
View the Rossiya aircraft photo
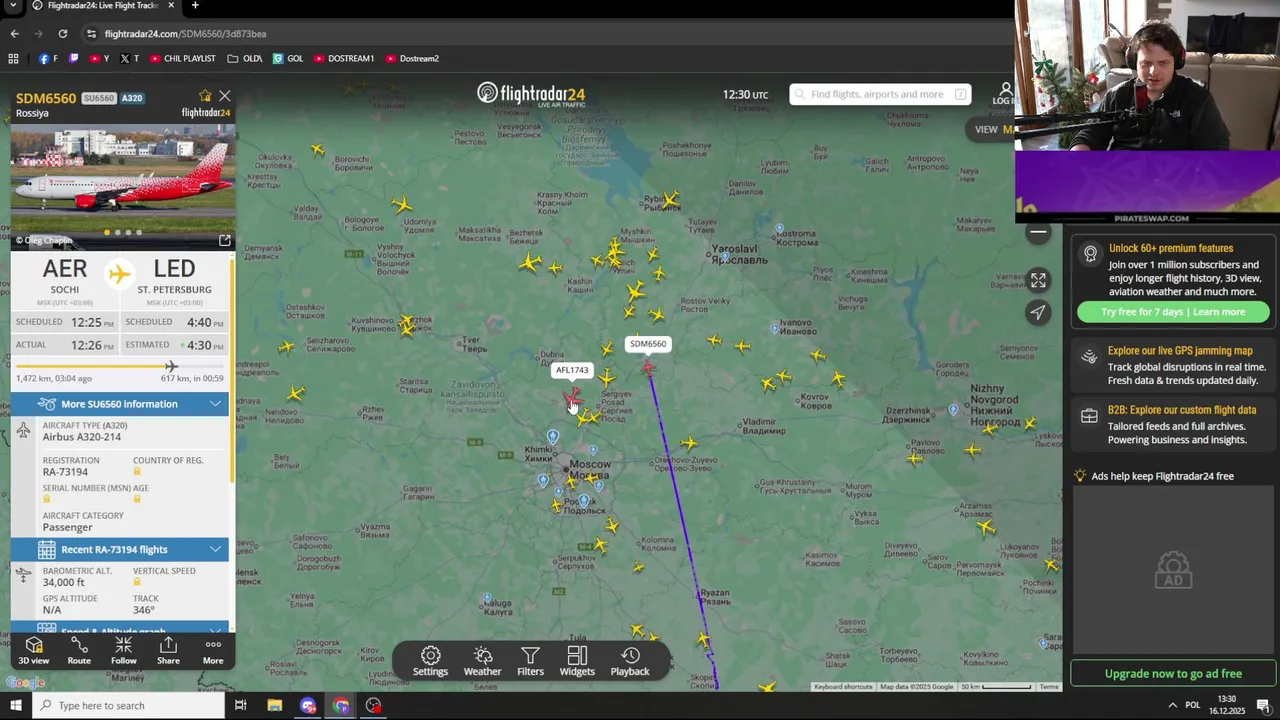[123, 186]
